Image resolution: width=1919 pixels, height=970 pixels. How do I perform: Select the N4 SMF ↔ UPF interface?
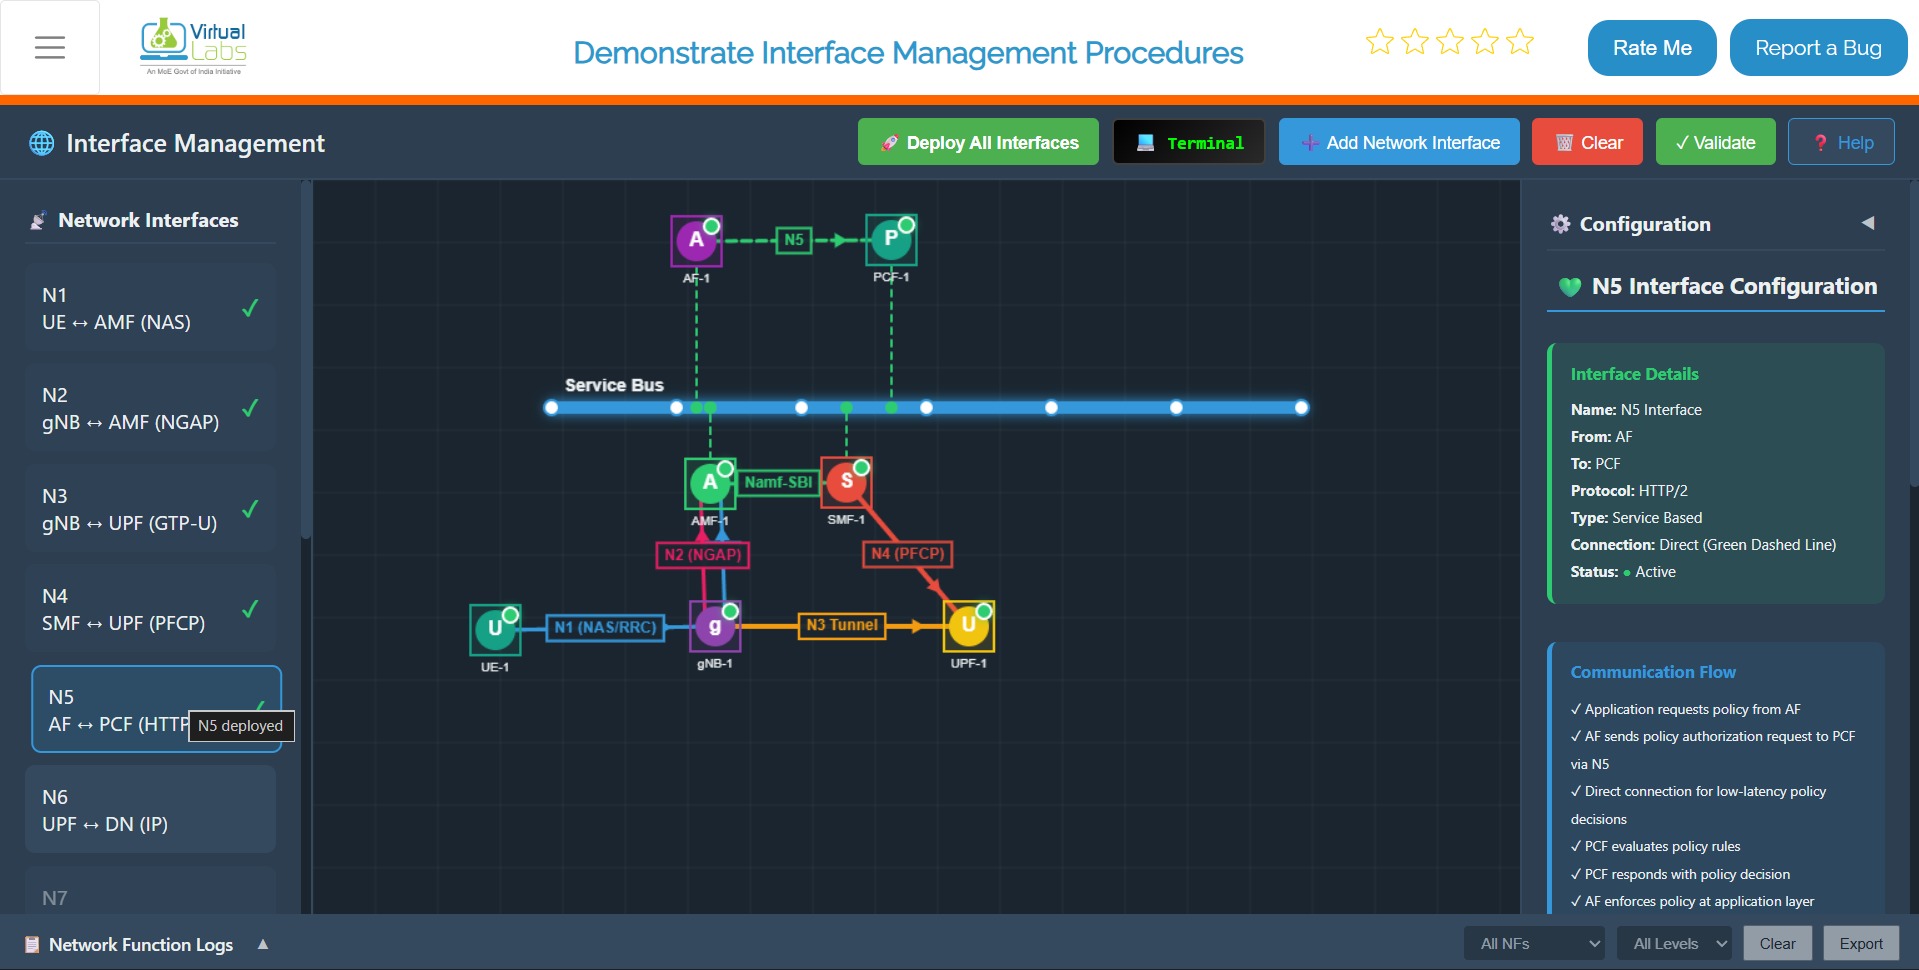[x=151, y=609]
